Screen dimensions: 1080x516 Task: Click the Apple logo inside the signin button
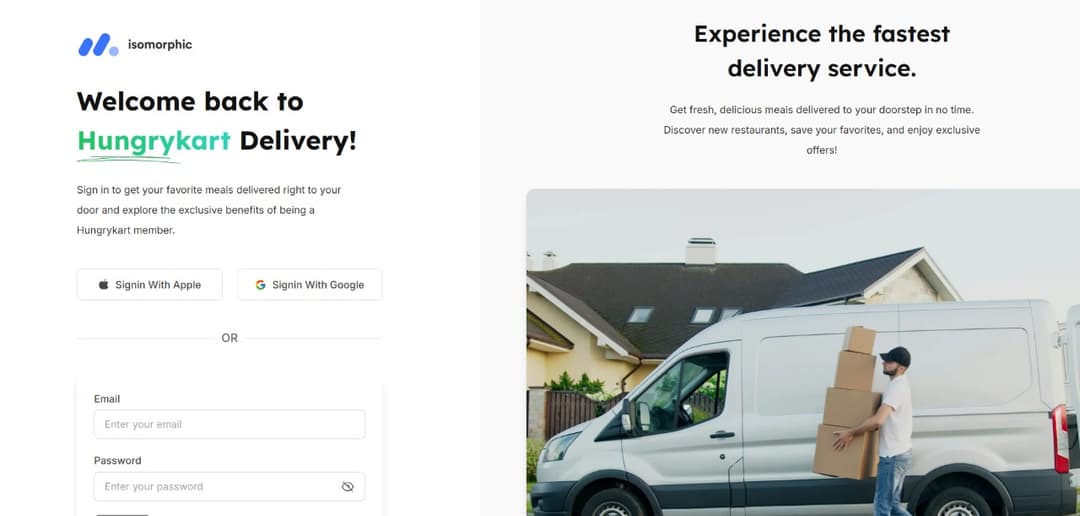click(x=103, y=285)
